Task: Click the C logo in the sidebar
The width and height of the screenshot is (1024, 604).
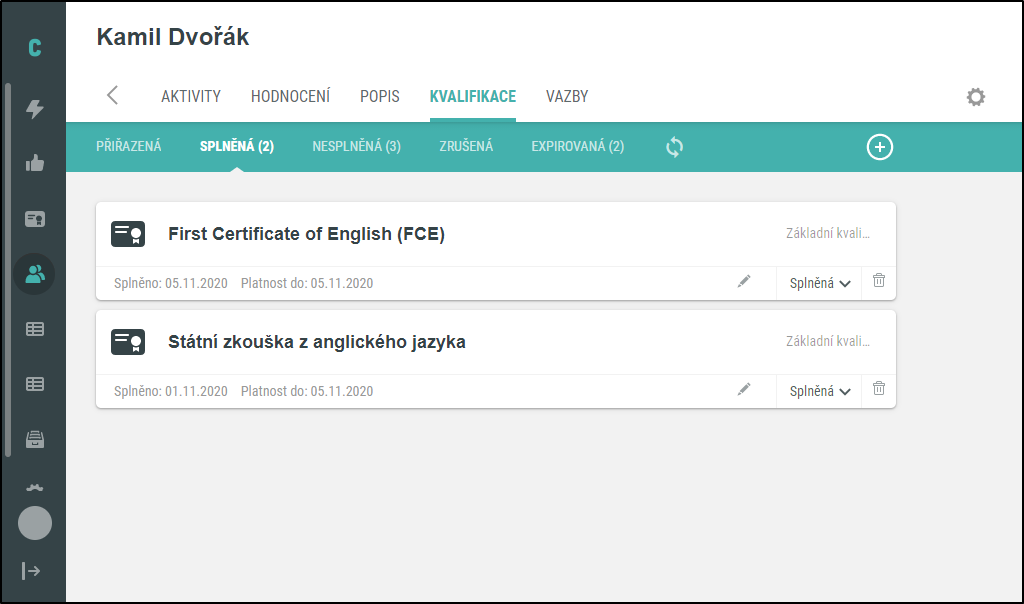Action: click(35, 48)
